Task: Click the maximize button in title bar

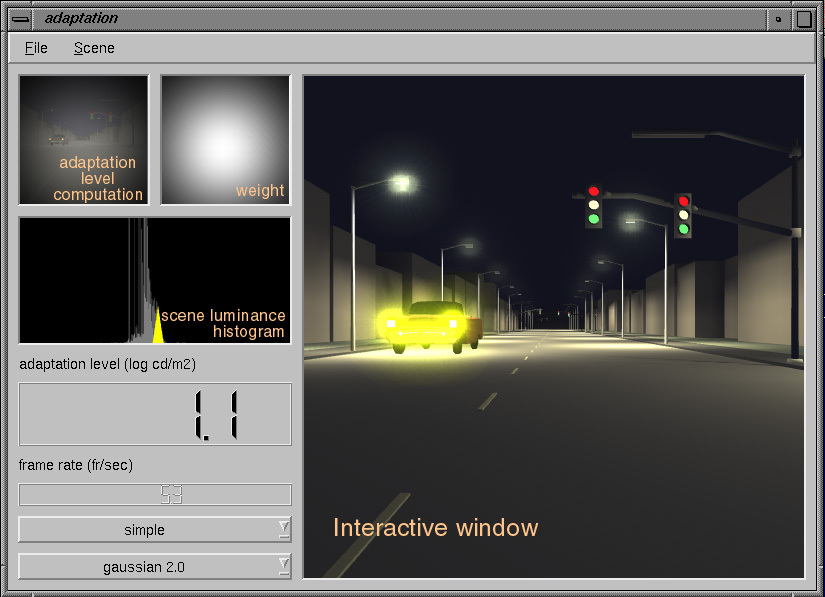Action: point(804,18)
